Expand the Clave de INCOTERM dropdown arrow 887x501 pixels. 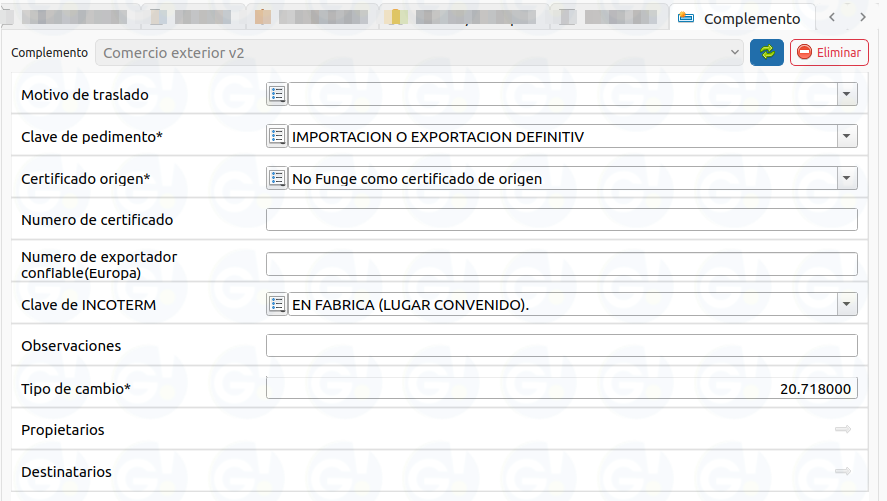click(x=847, y=304)
